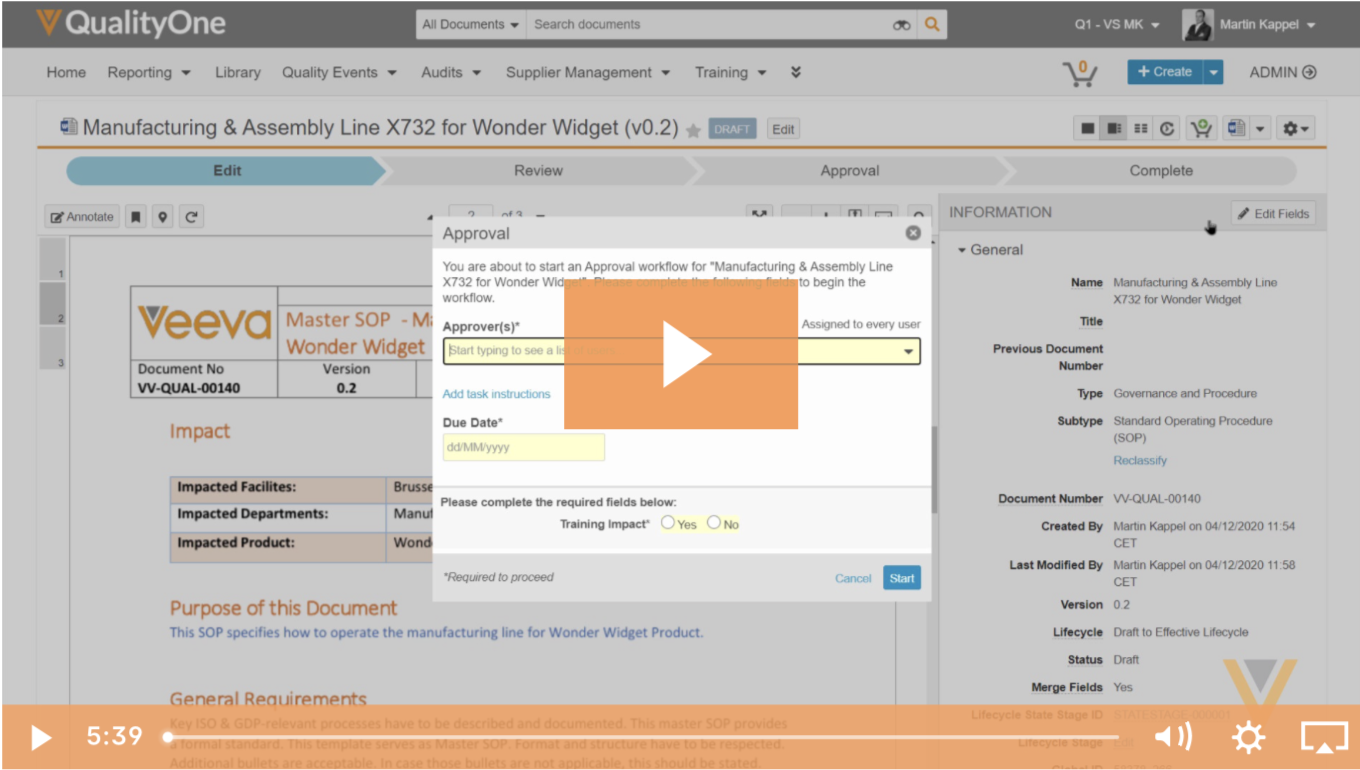Image resolution: width=1360 pixels, height=770 pixels.
Task: Click the bookmark icon in viewer toolbar
Action: pyautogui.click(x=136, y=217)
